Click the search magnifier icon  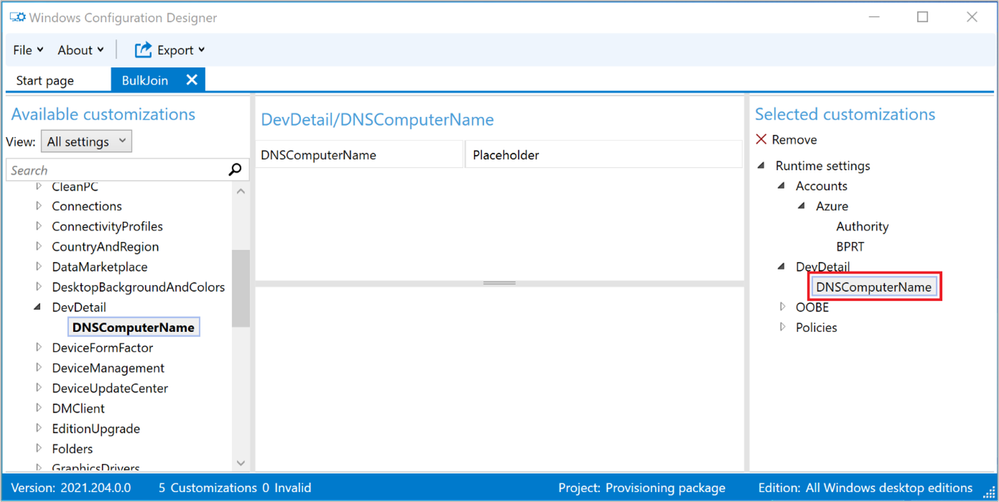(x=235, y=170)
